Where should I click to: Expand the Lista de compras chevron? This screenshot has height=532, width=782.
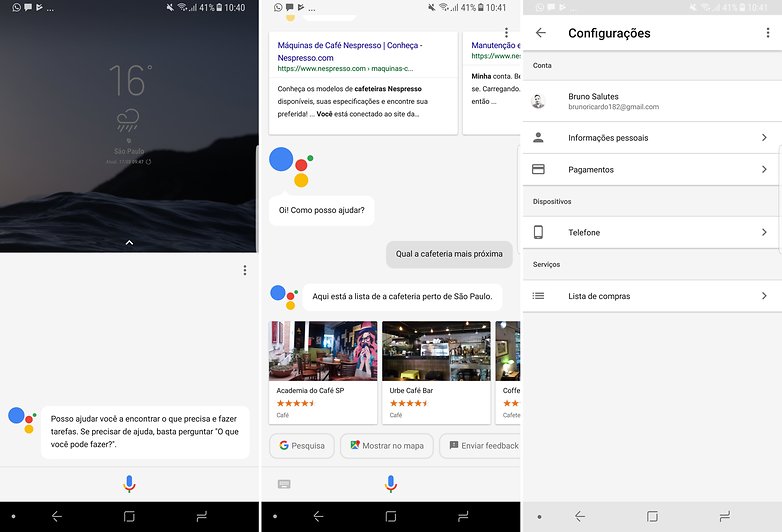[x=764, y=296]
